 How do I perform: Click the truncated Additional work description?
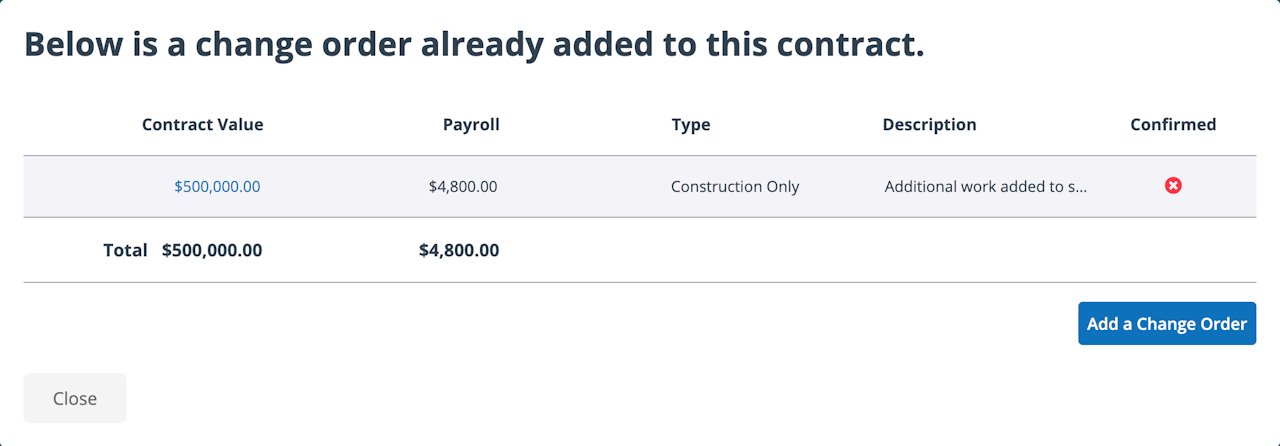click(985, 187)
